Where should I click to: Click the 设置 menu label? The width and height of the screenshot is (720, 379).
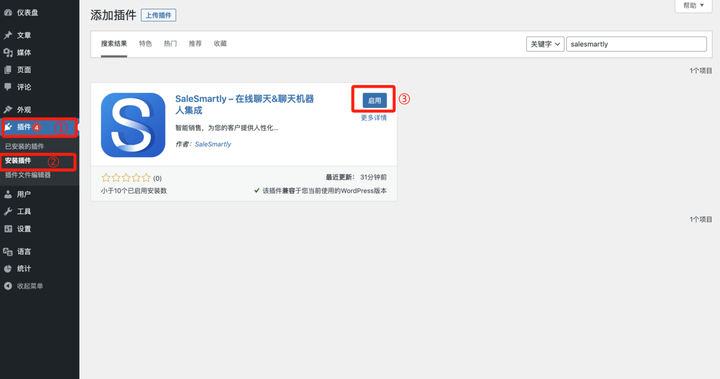point(24,229)
